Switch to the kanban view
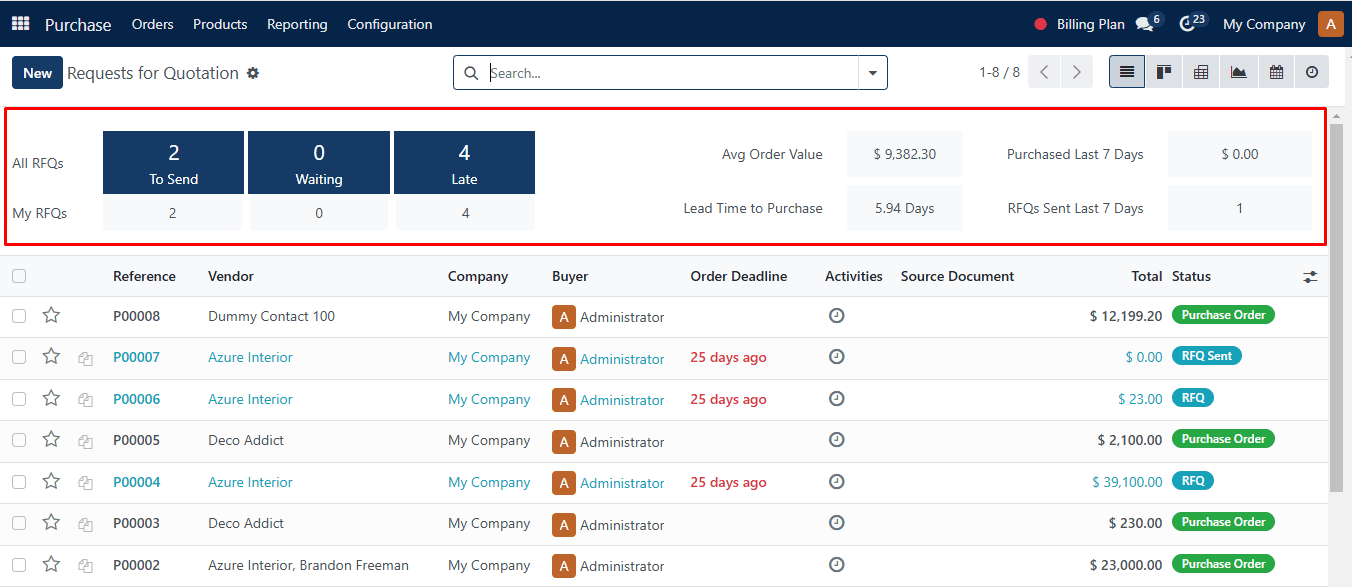Viewport: 1352px width, 587px height. pos(1164,72)
